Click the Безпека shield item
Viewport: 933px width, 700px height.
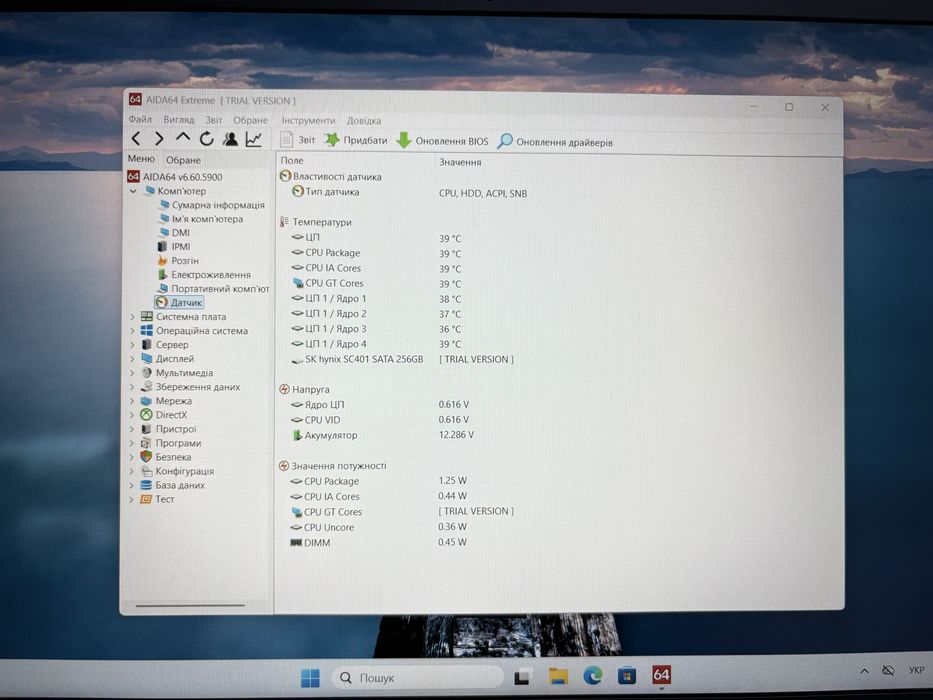coord(166,457)
